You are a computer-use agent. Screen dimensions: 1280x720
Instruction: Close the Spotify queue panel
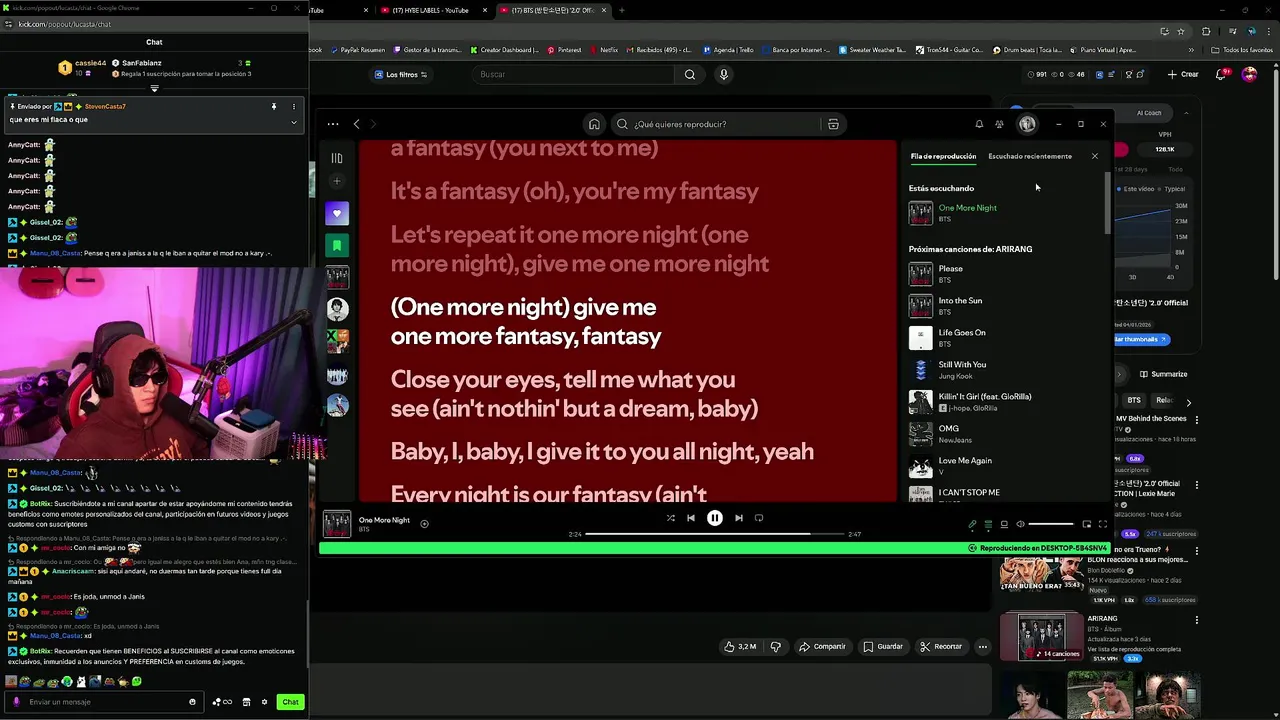(1094, 156)
